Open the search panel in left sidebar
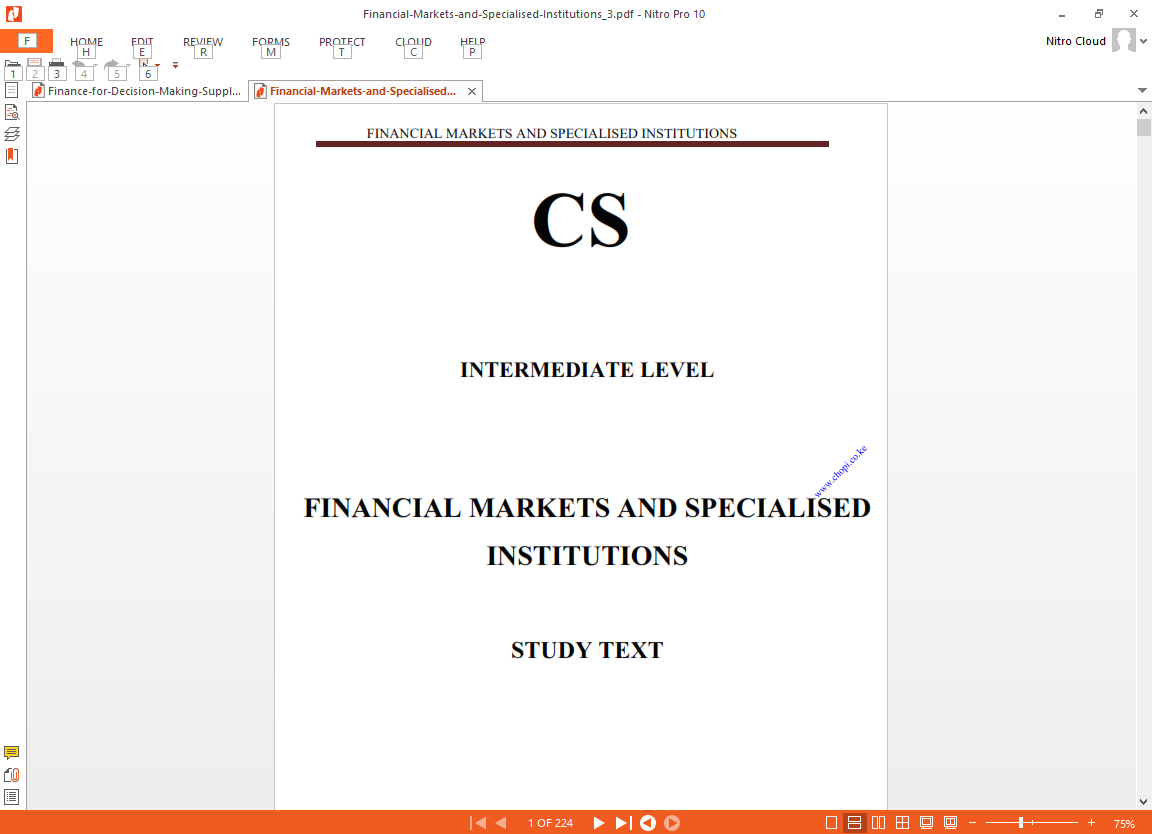This screenshot has height=834, width=1152. [x=12, y=112]
